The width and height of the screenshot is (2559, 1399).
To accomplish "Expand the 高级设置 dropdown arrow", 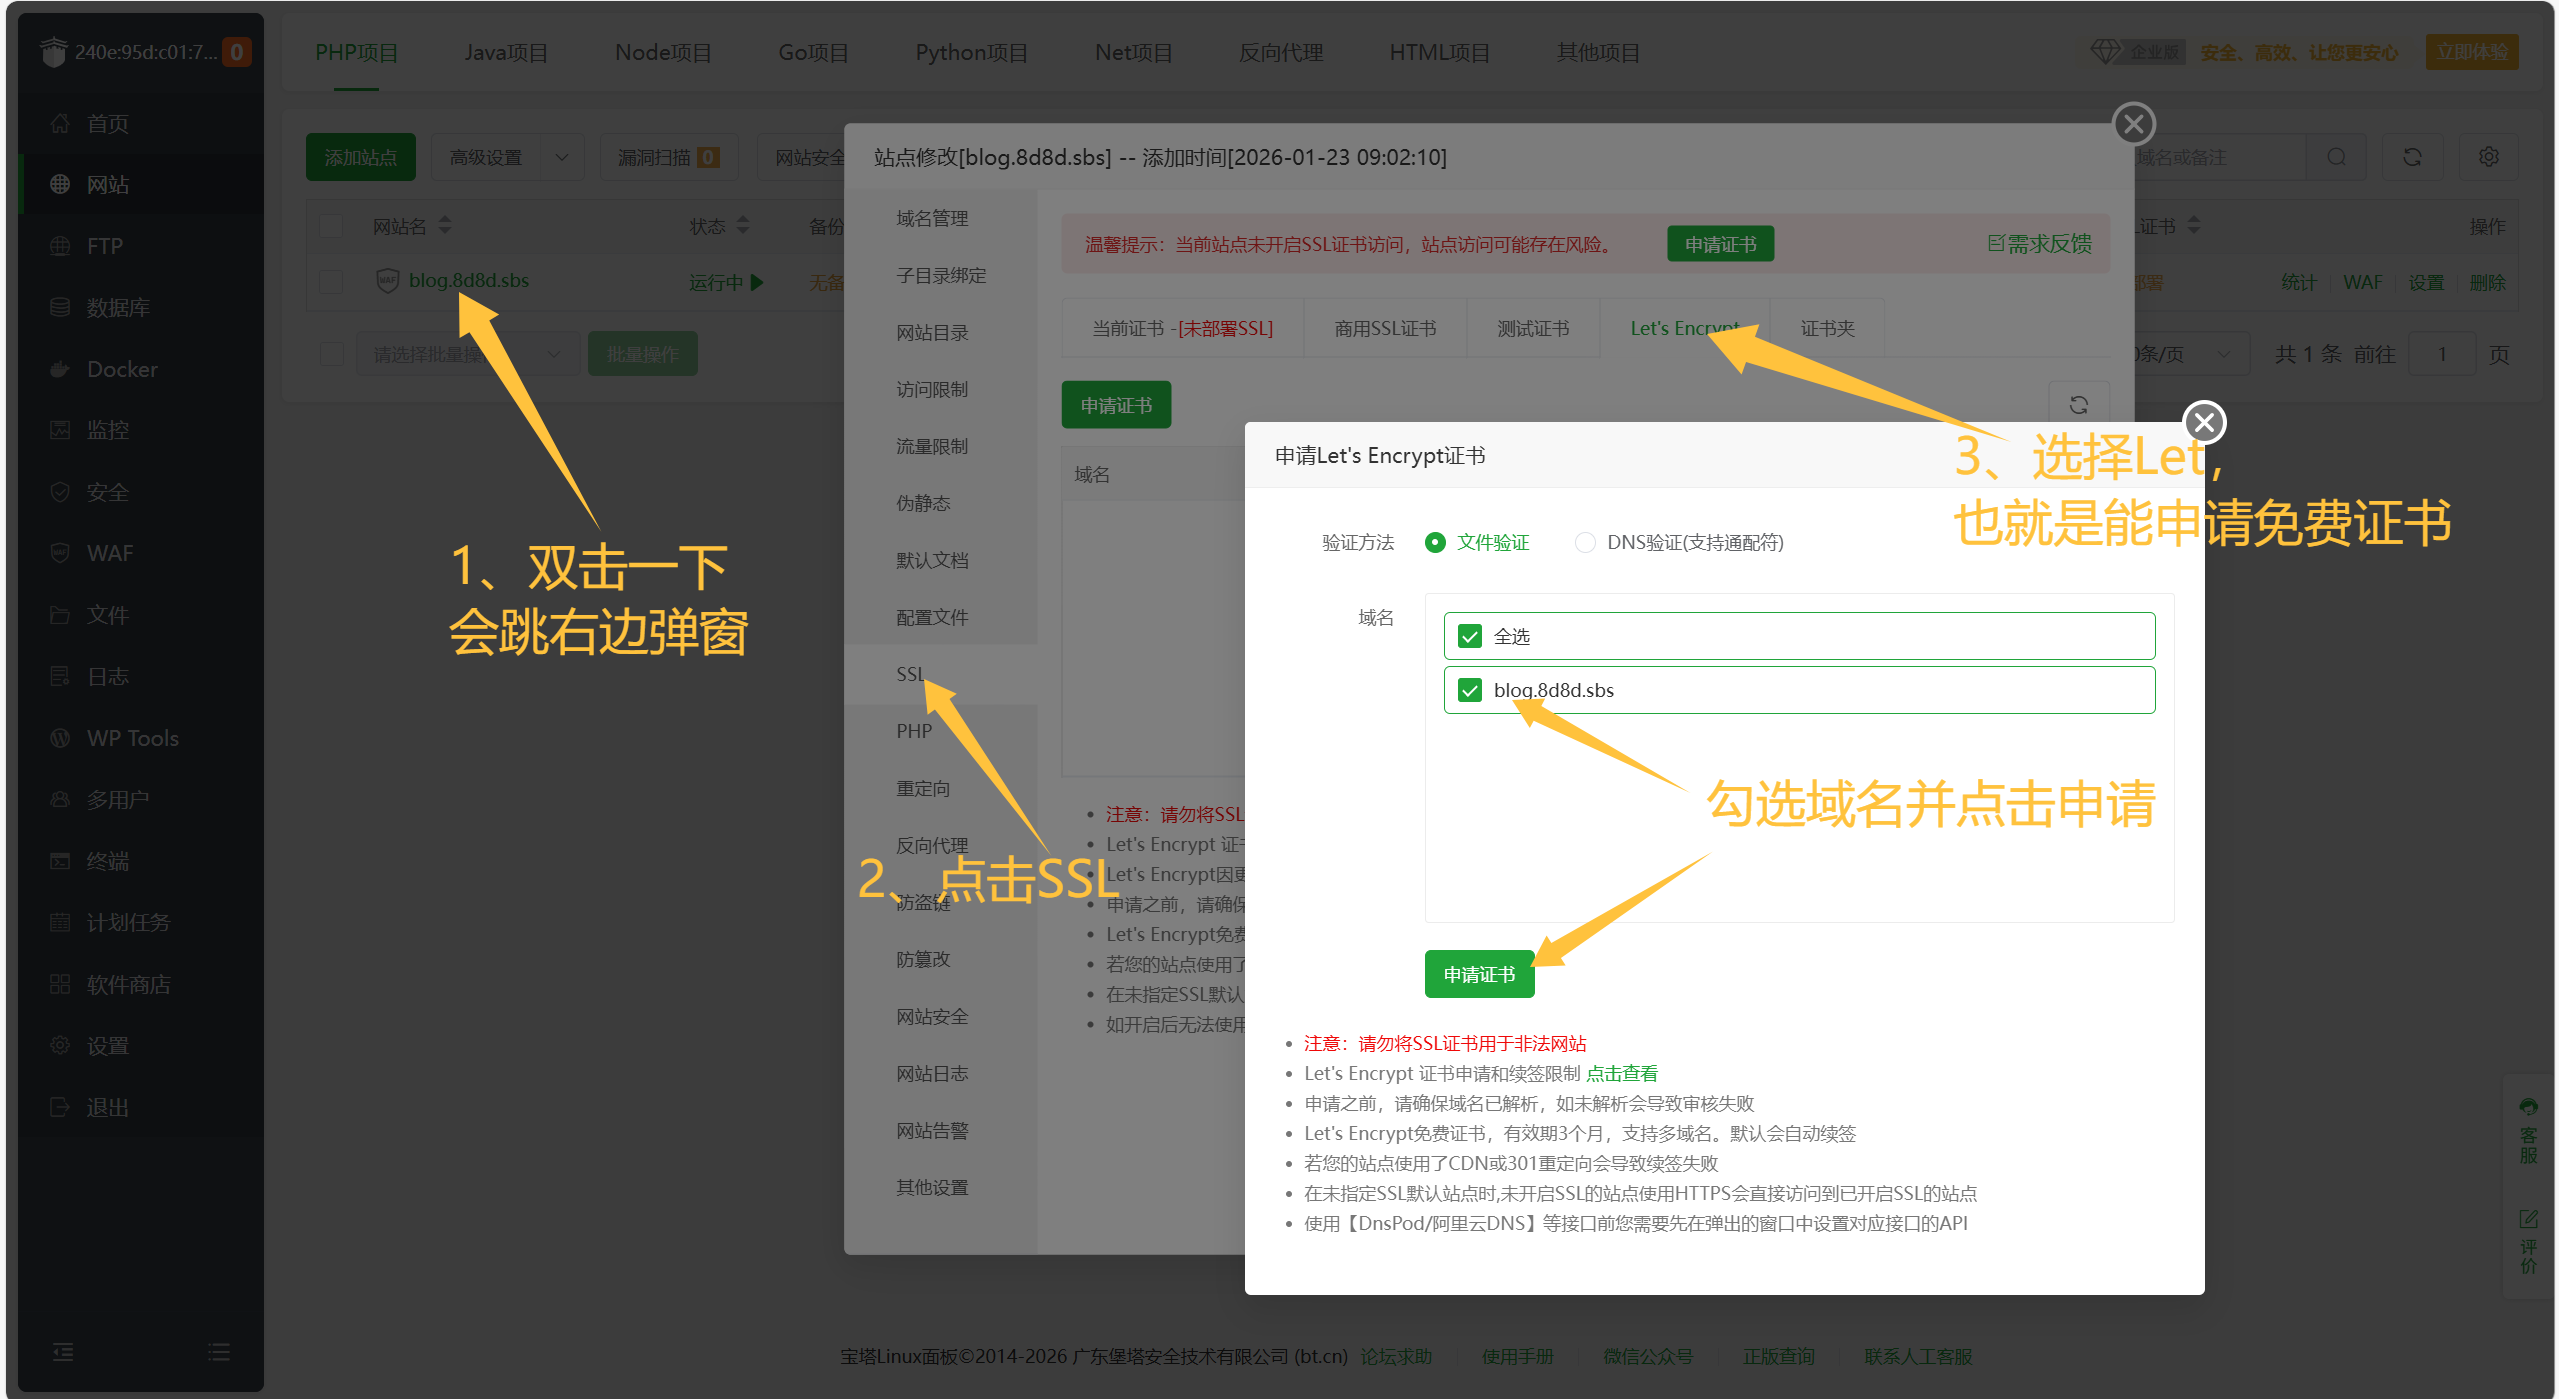I will (562, 157).
